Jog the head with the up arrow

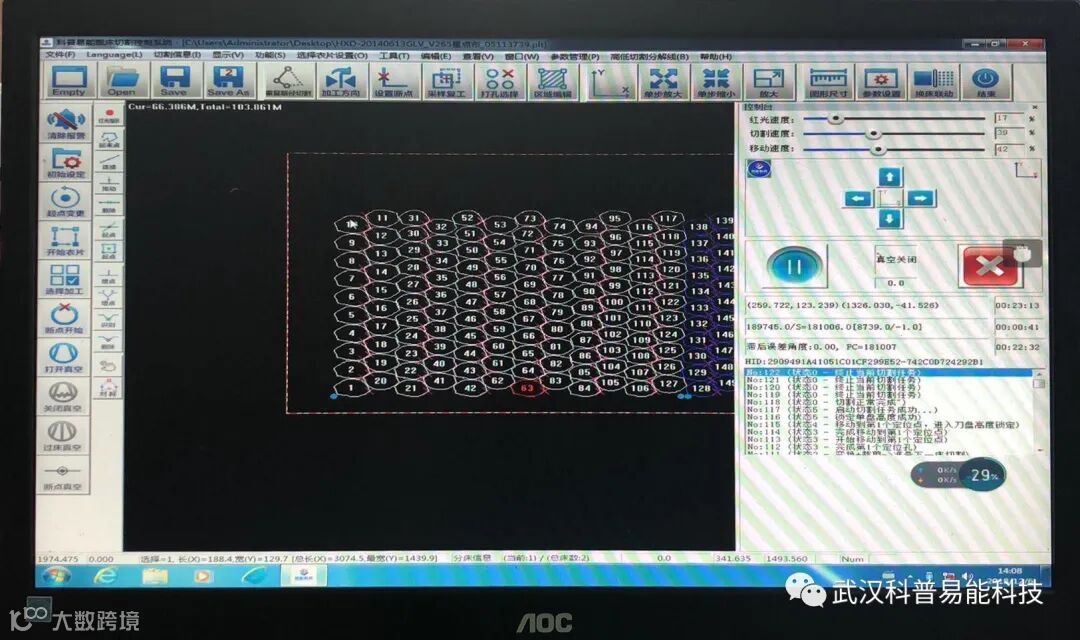(889, 177)
